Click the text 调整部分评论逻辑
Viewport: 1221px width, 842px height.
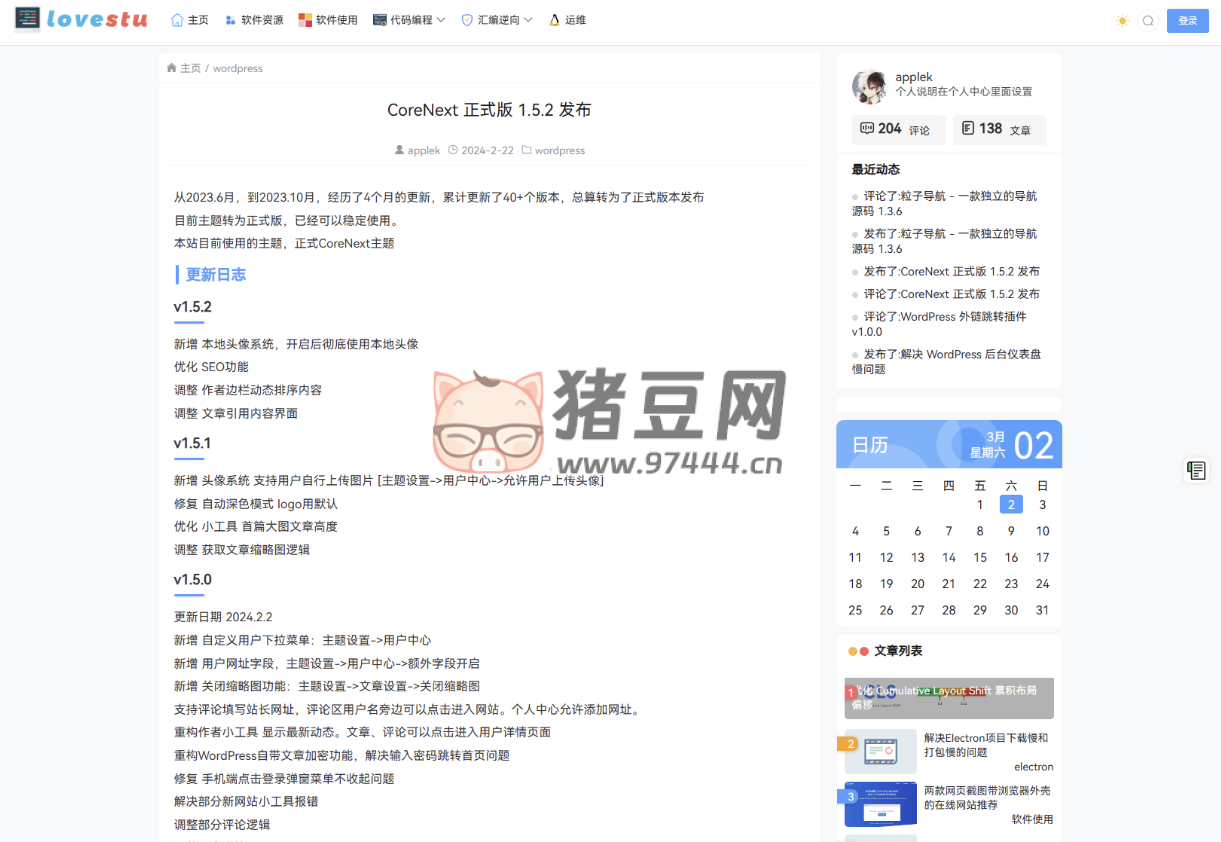click(222, 825)
